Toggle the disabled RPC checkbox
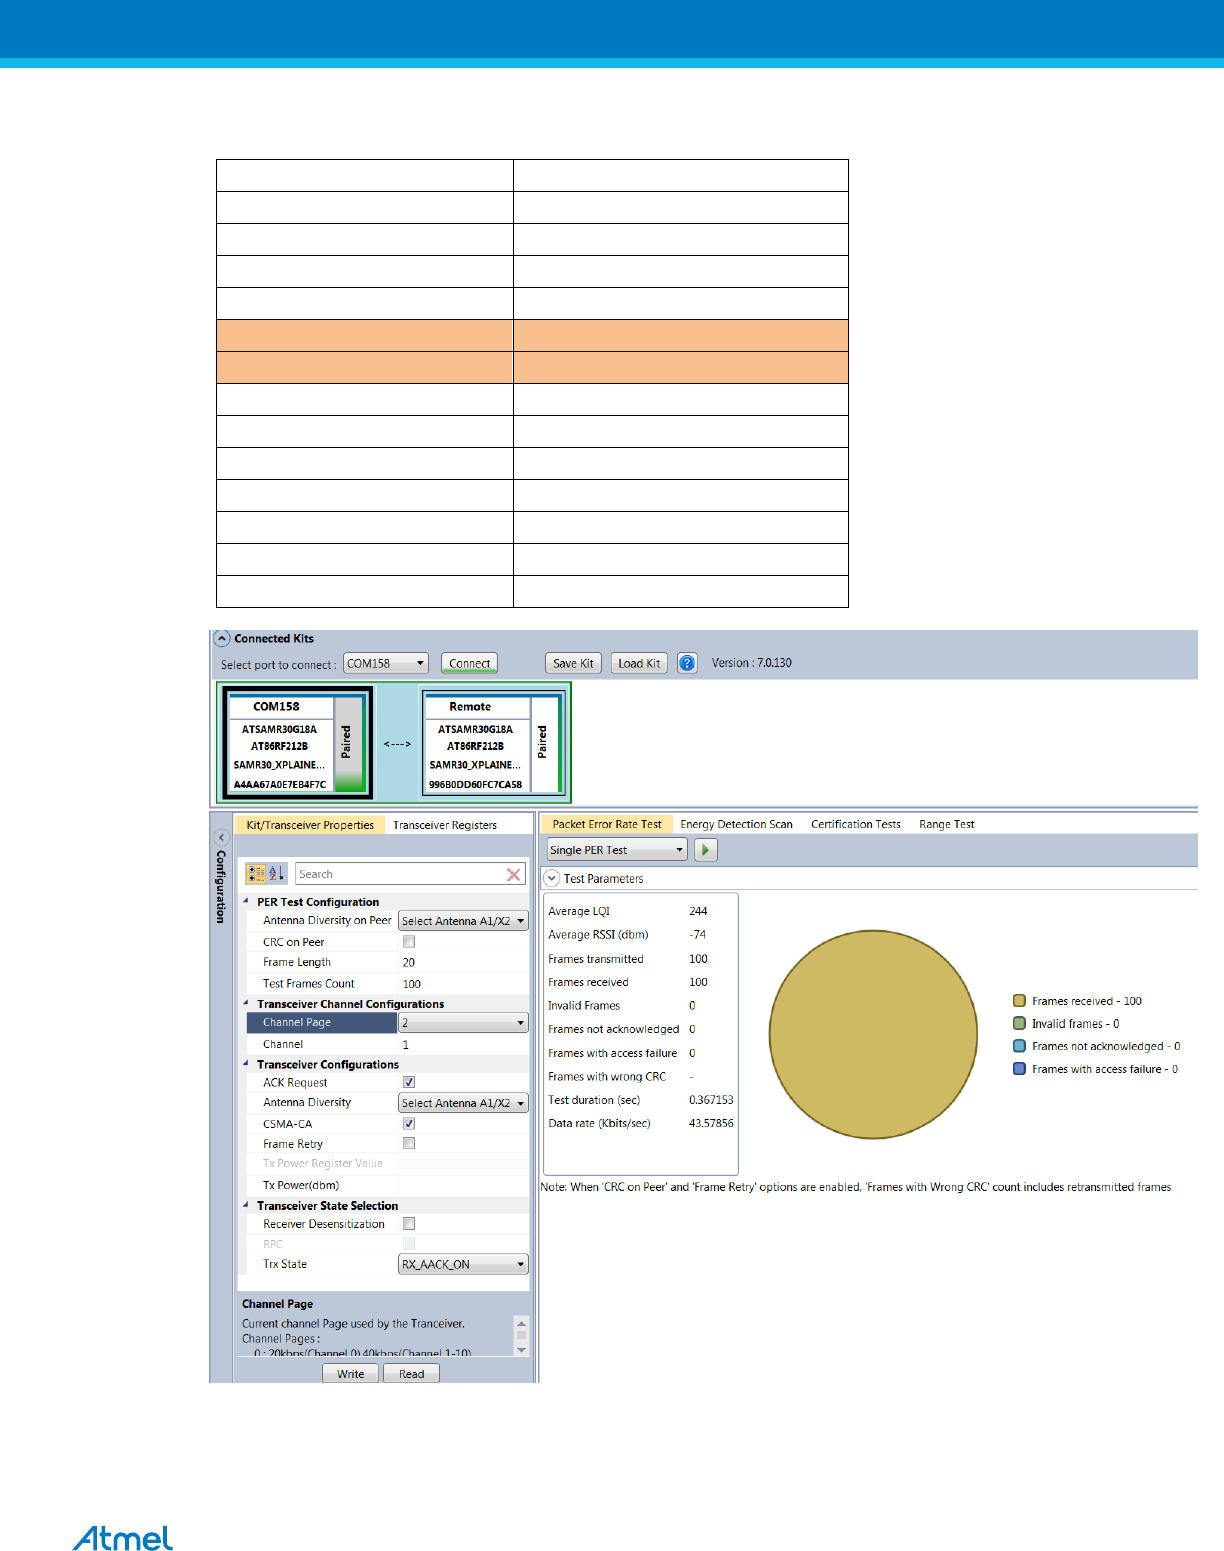Screen dimensions: 1224x1551 pyautogui.click(x=409, y=1244)
